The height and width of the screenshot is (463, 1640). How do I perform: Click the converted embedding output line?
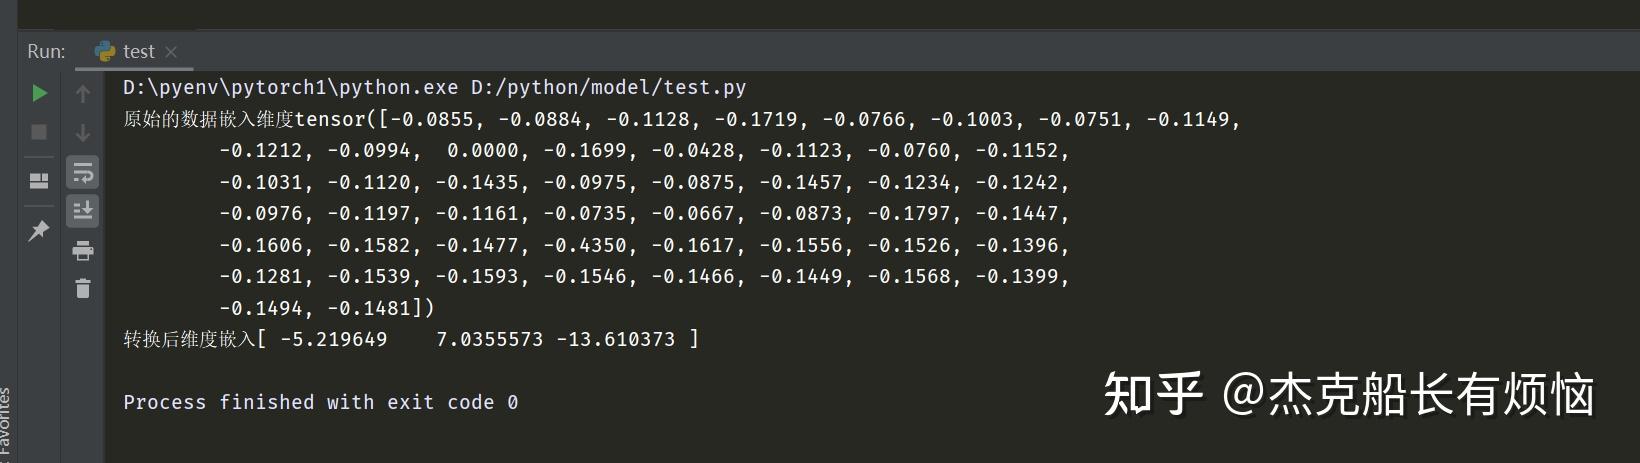[x=410, y=339]
